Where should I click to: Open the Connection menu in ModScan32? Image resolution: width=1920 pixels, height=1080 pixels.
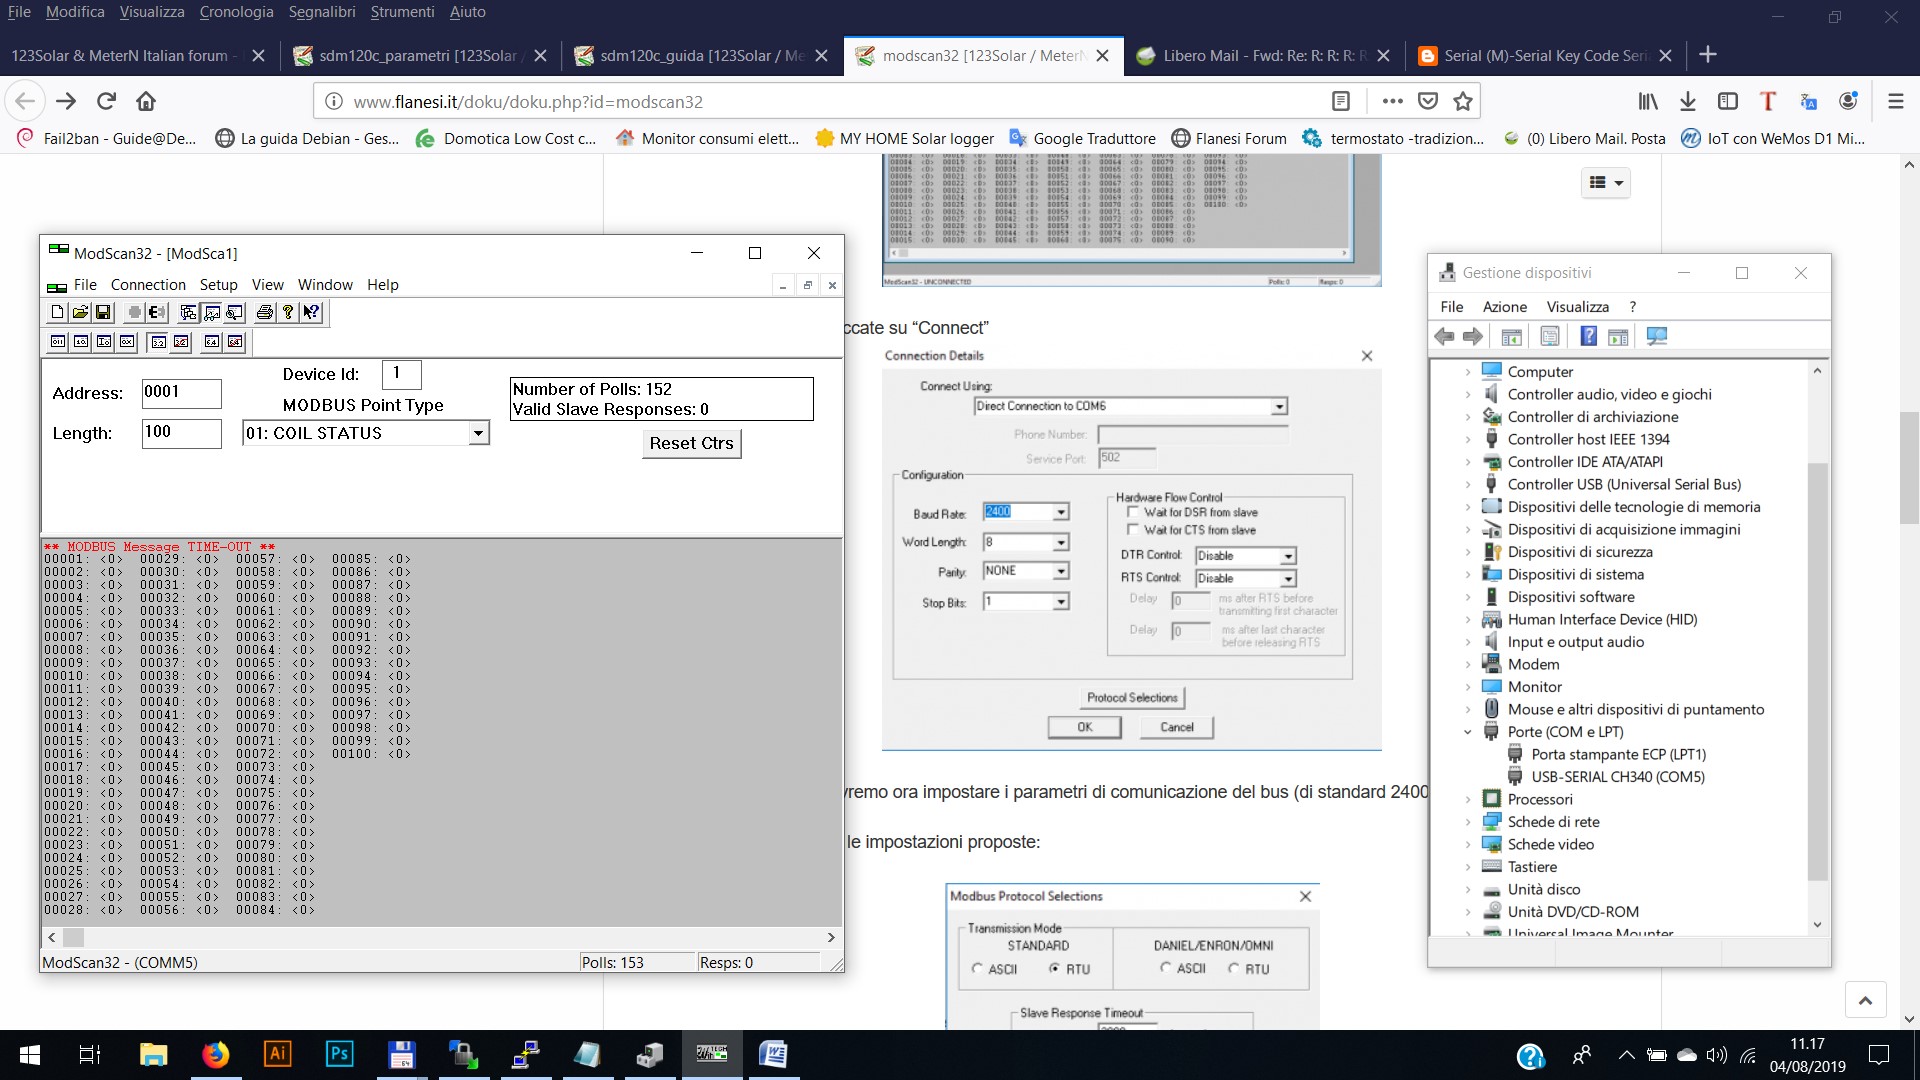pyautogui.click(x=148, y=285)
